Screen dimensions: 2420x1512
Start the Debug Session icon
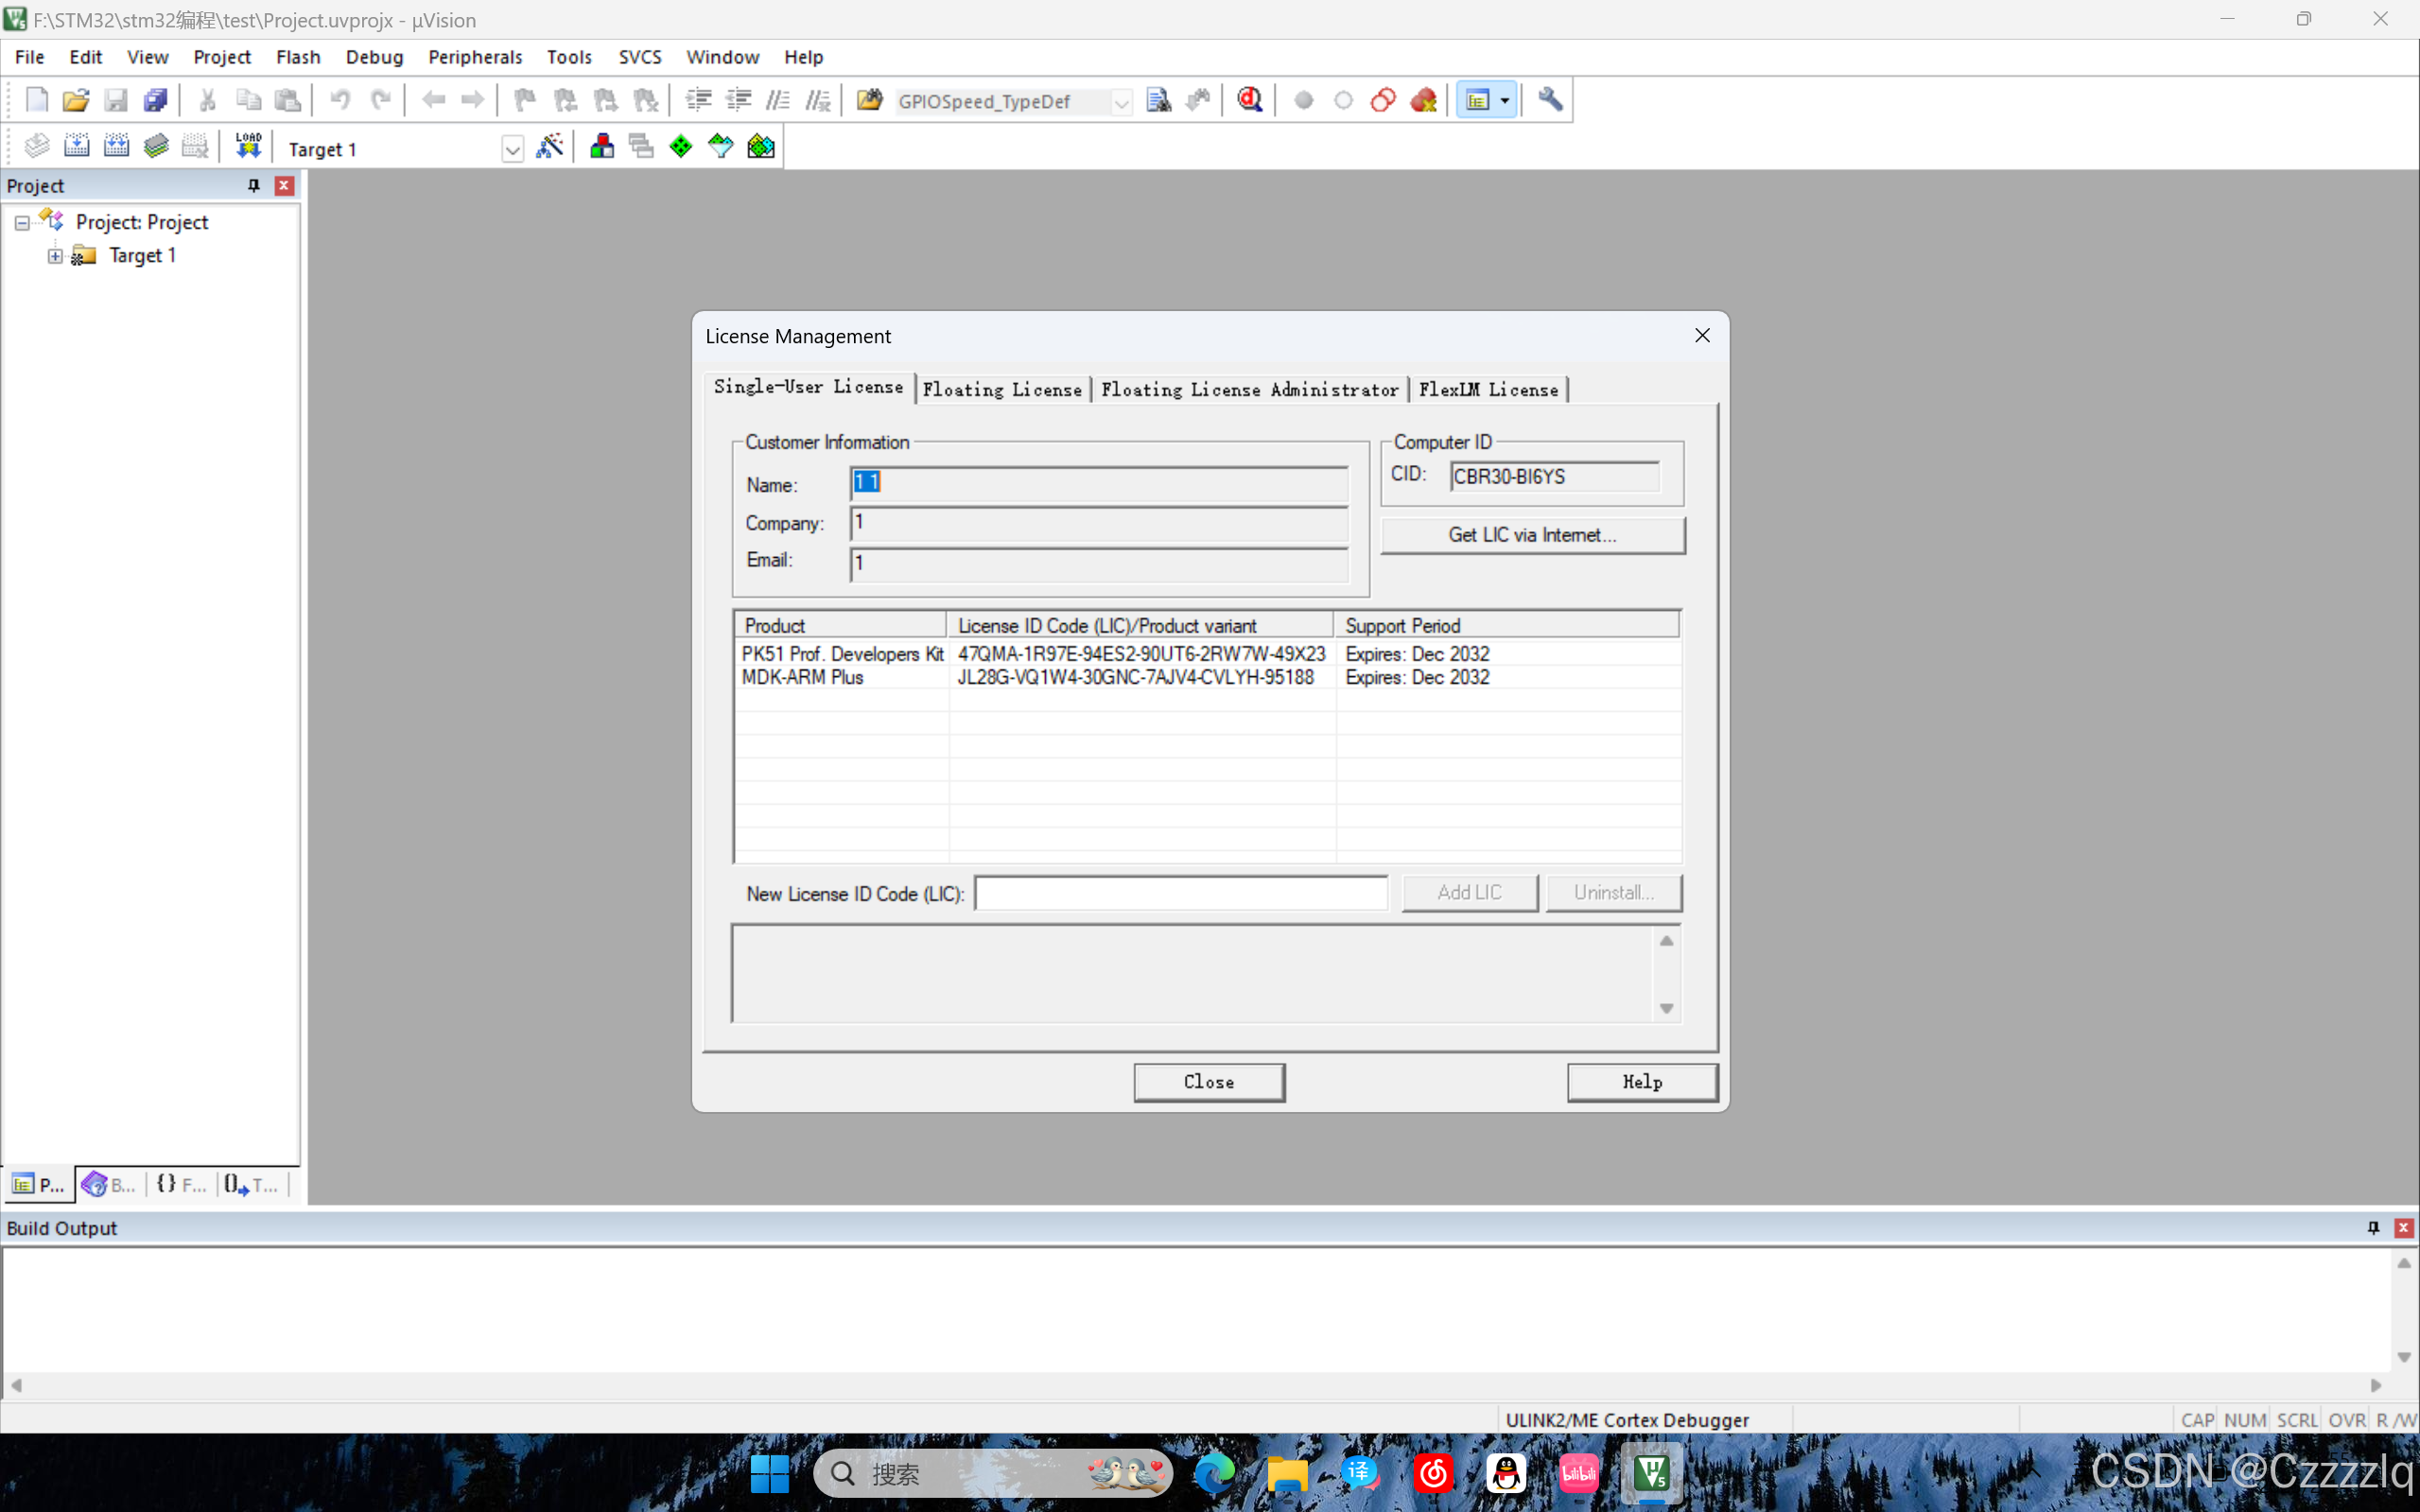tap(1249, 100)
